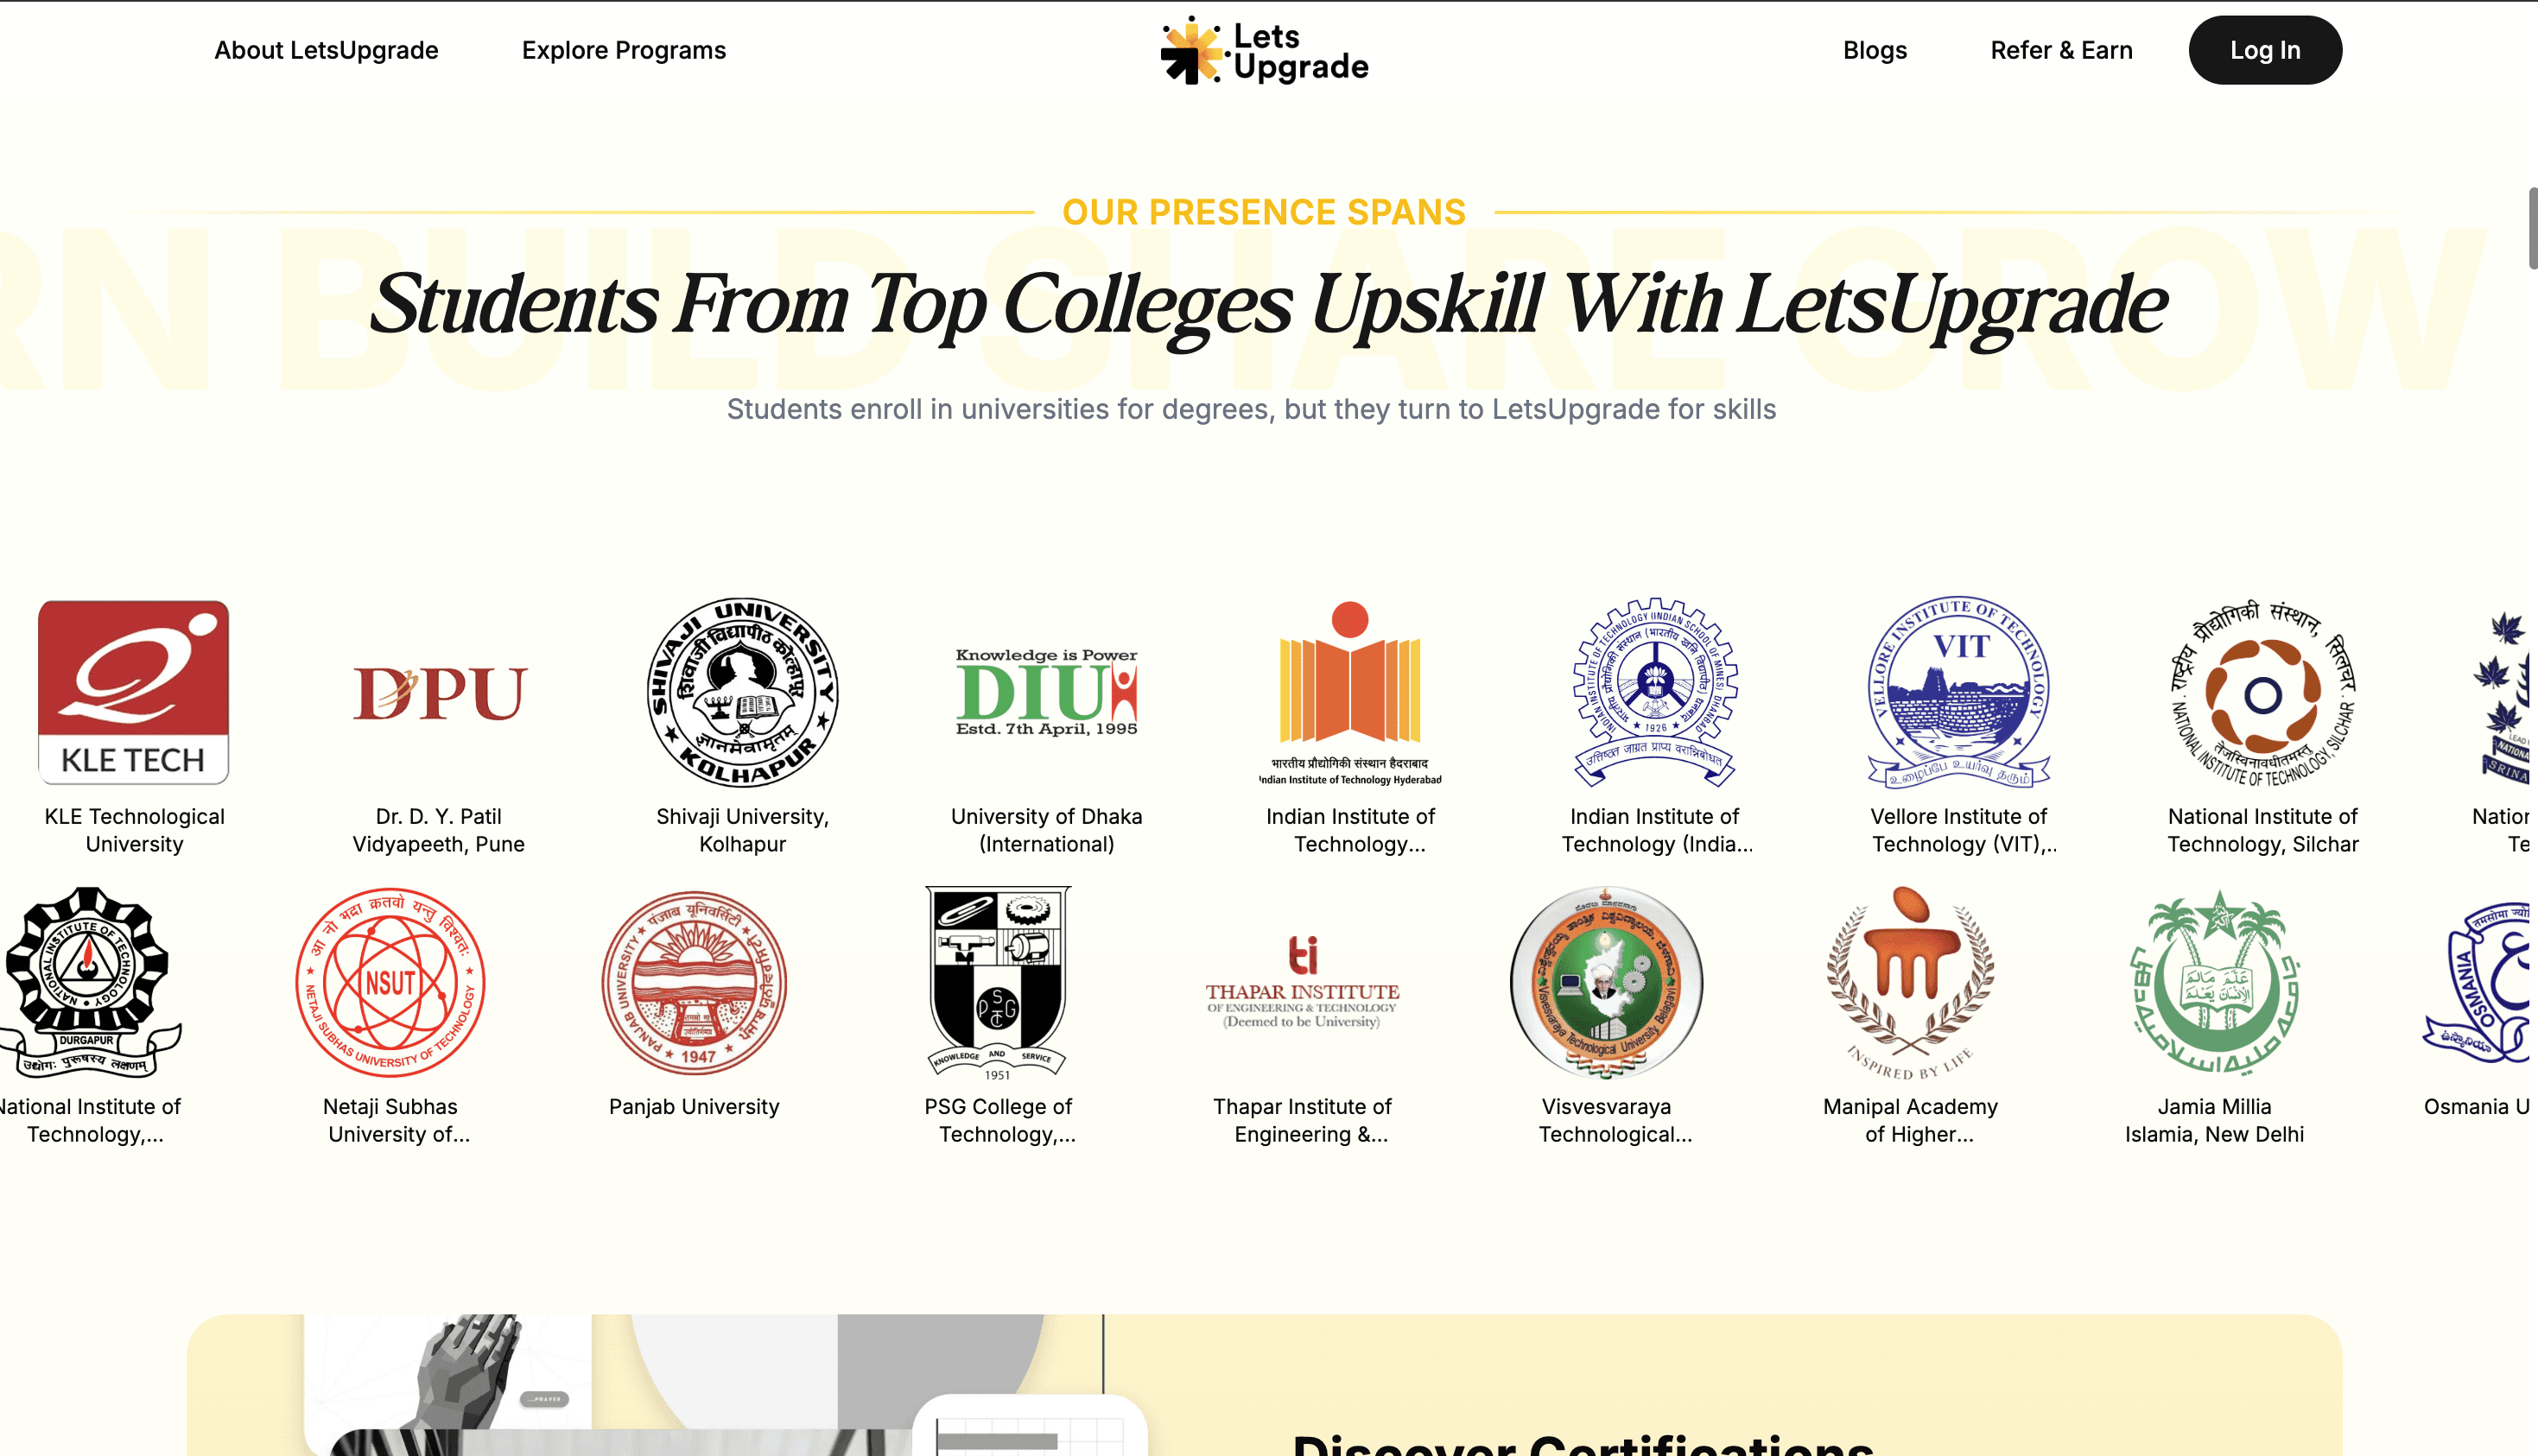2538x1456 pixels.
Task: Click the page vertical scrollbar thumb
Action: (2532, 228)
